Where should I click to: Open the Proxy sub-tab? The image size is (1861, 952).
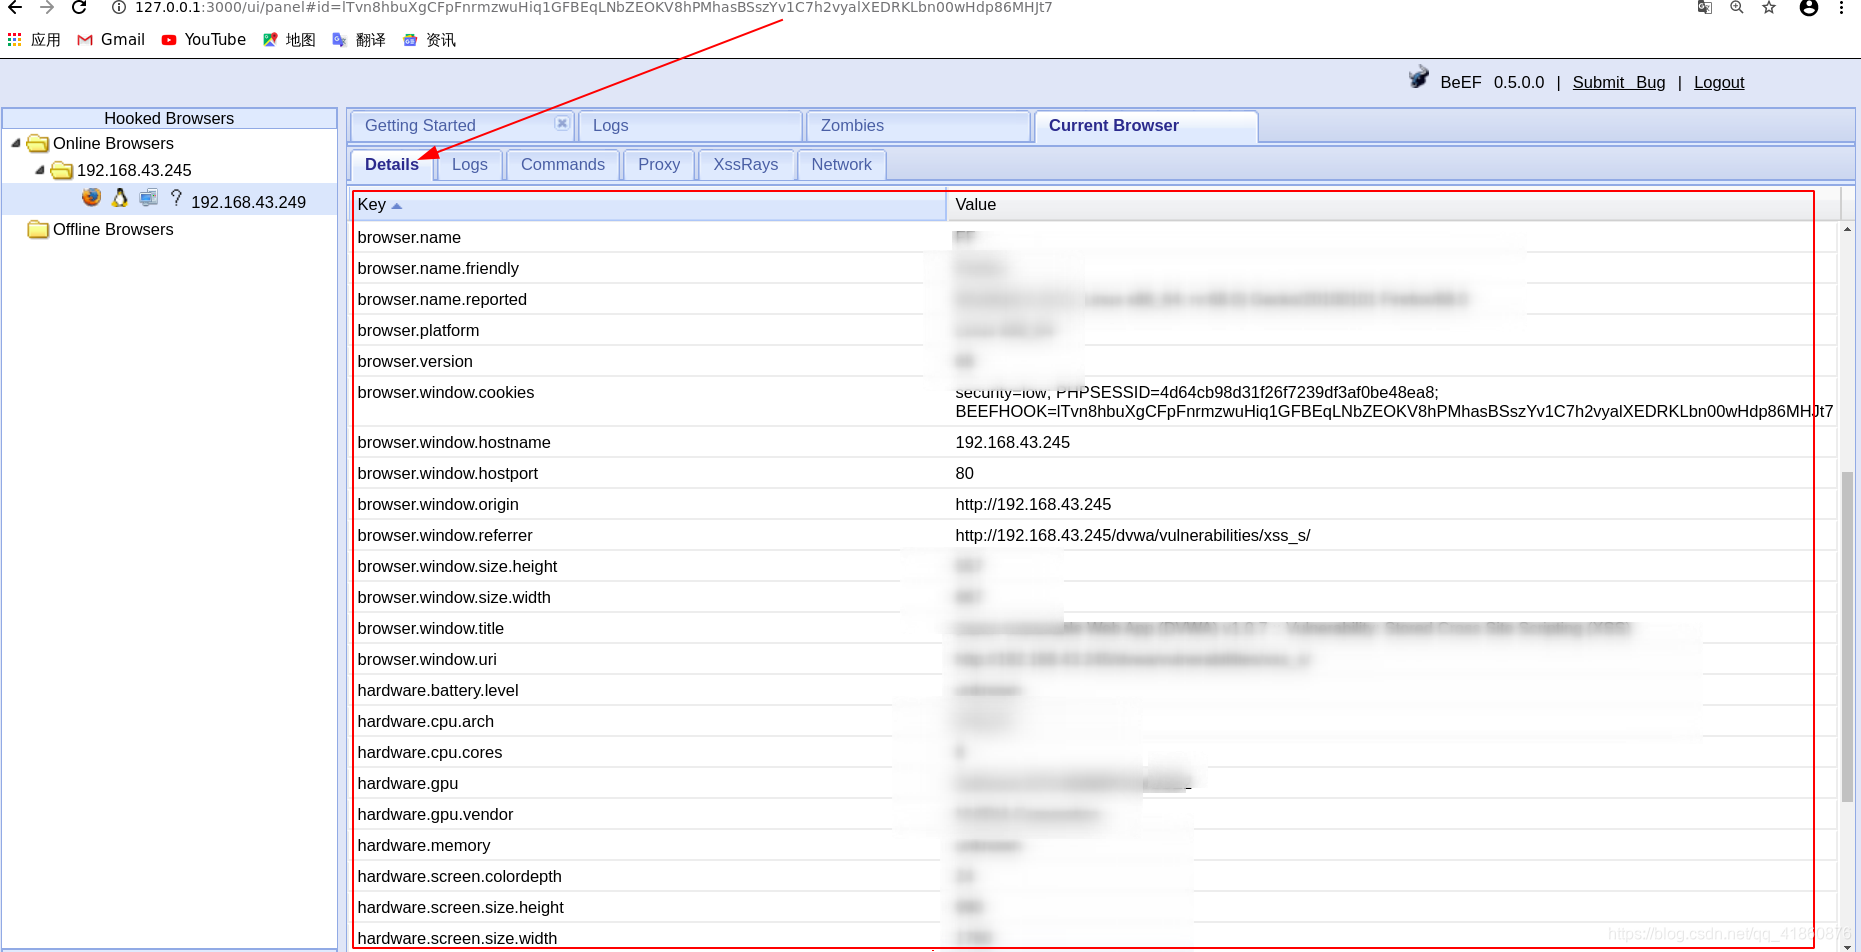click(x=659, y=164)
